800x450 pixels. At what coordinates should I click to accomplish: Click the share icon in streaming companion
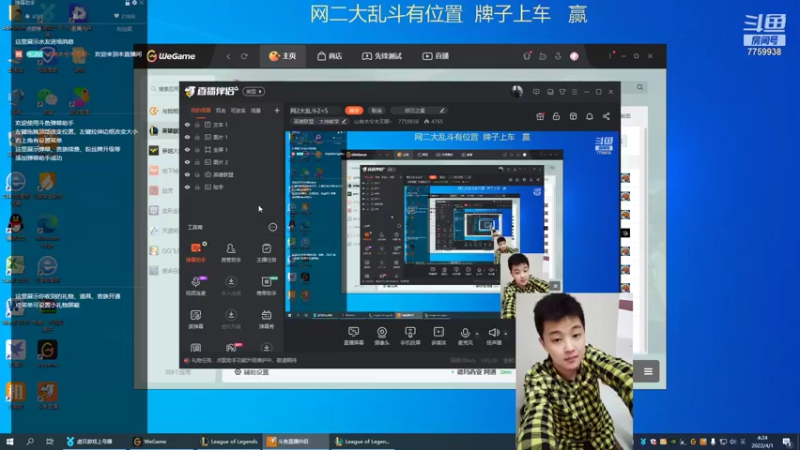(x=606, y=116)
